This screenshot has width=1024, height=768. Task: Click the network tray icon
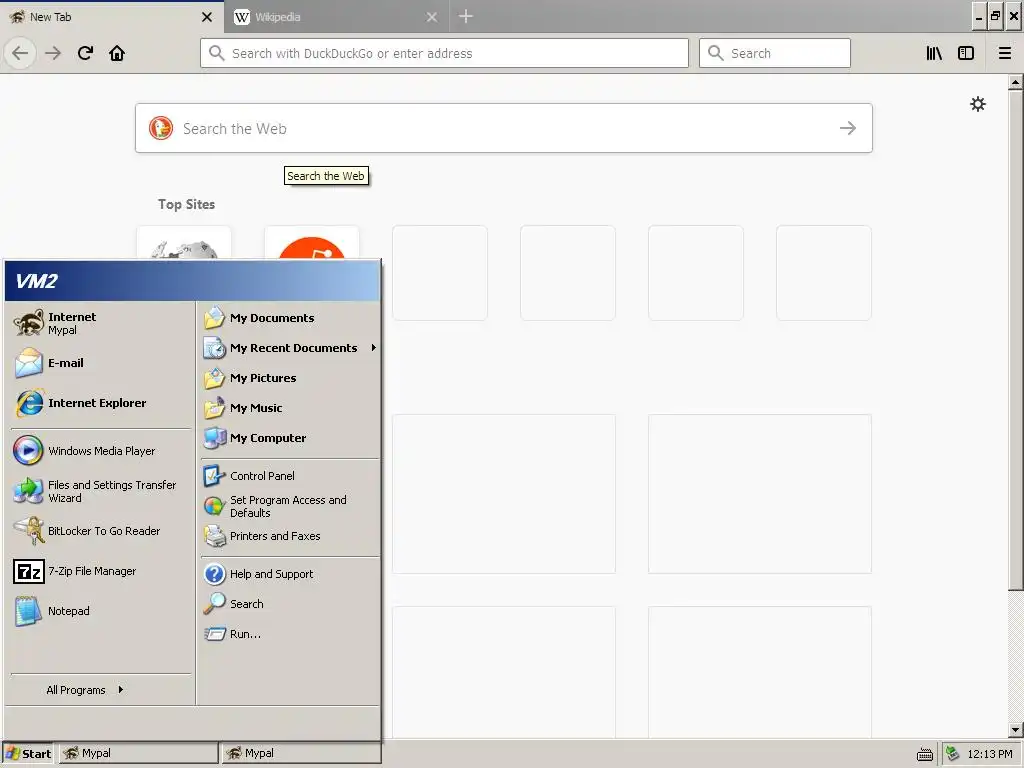point(953,754)
